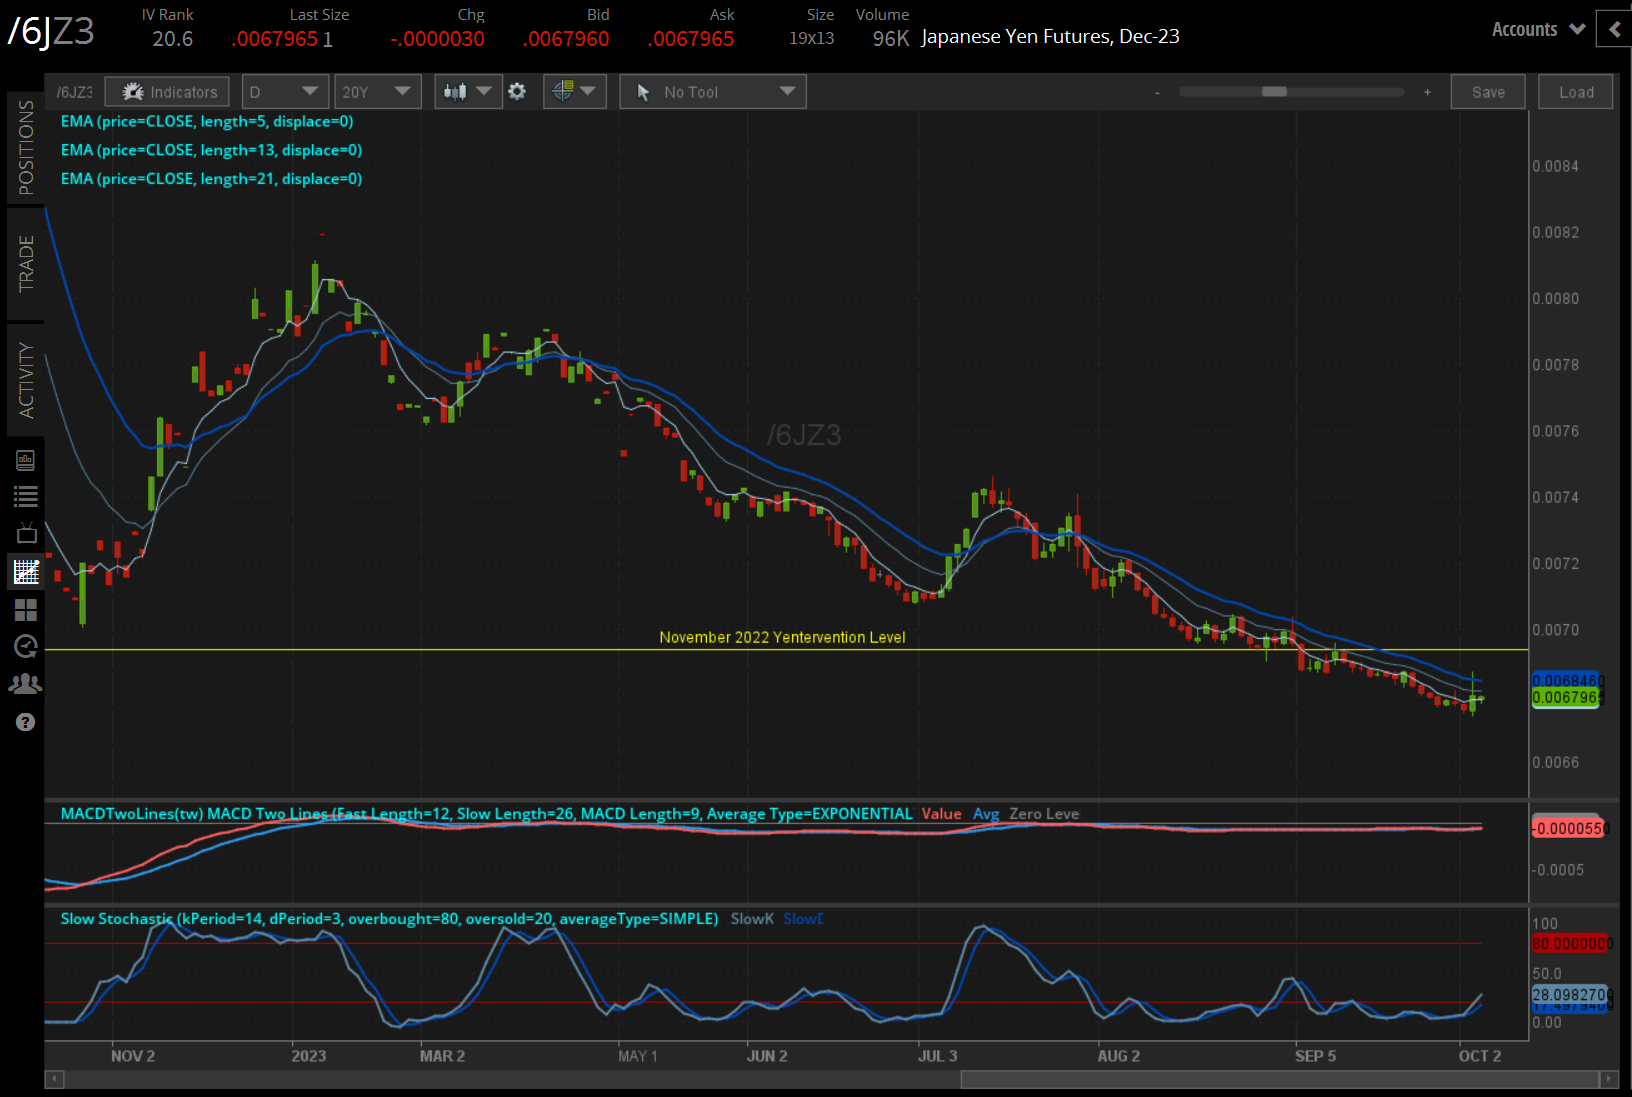Screen dimensions: 1632x1097
Task: Open the research book sidebar icon
Action: click(26, 460)
